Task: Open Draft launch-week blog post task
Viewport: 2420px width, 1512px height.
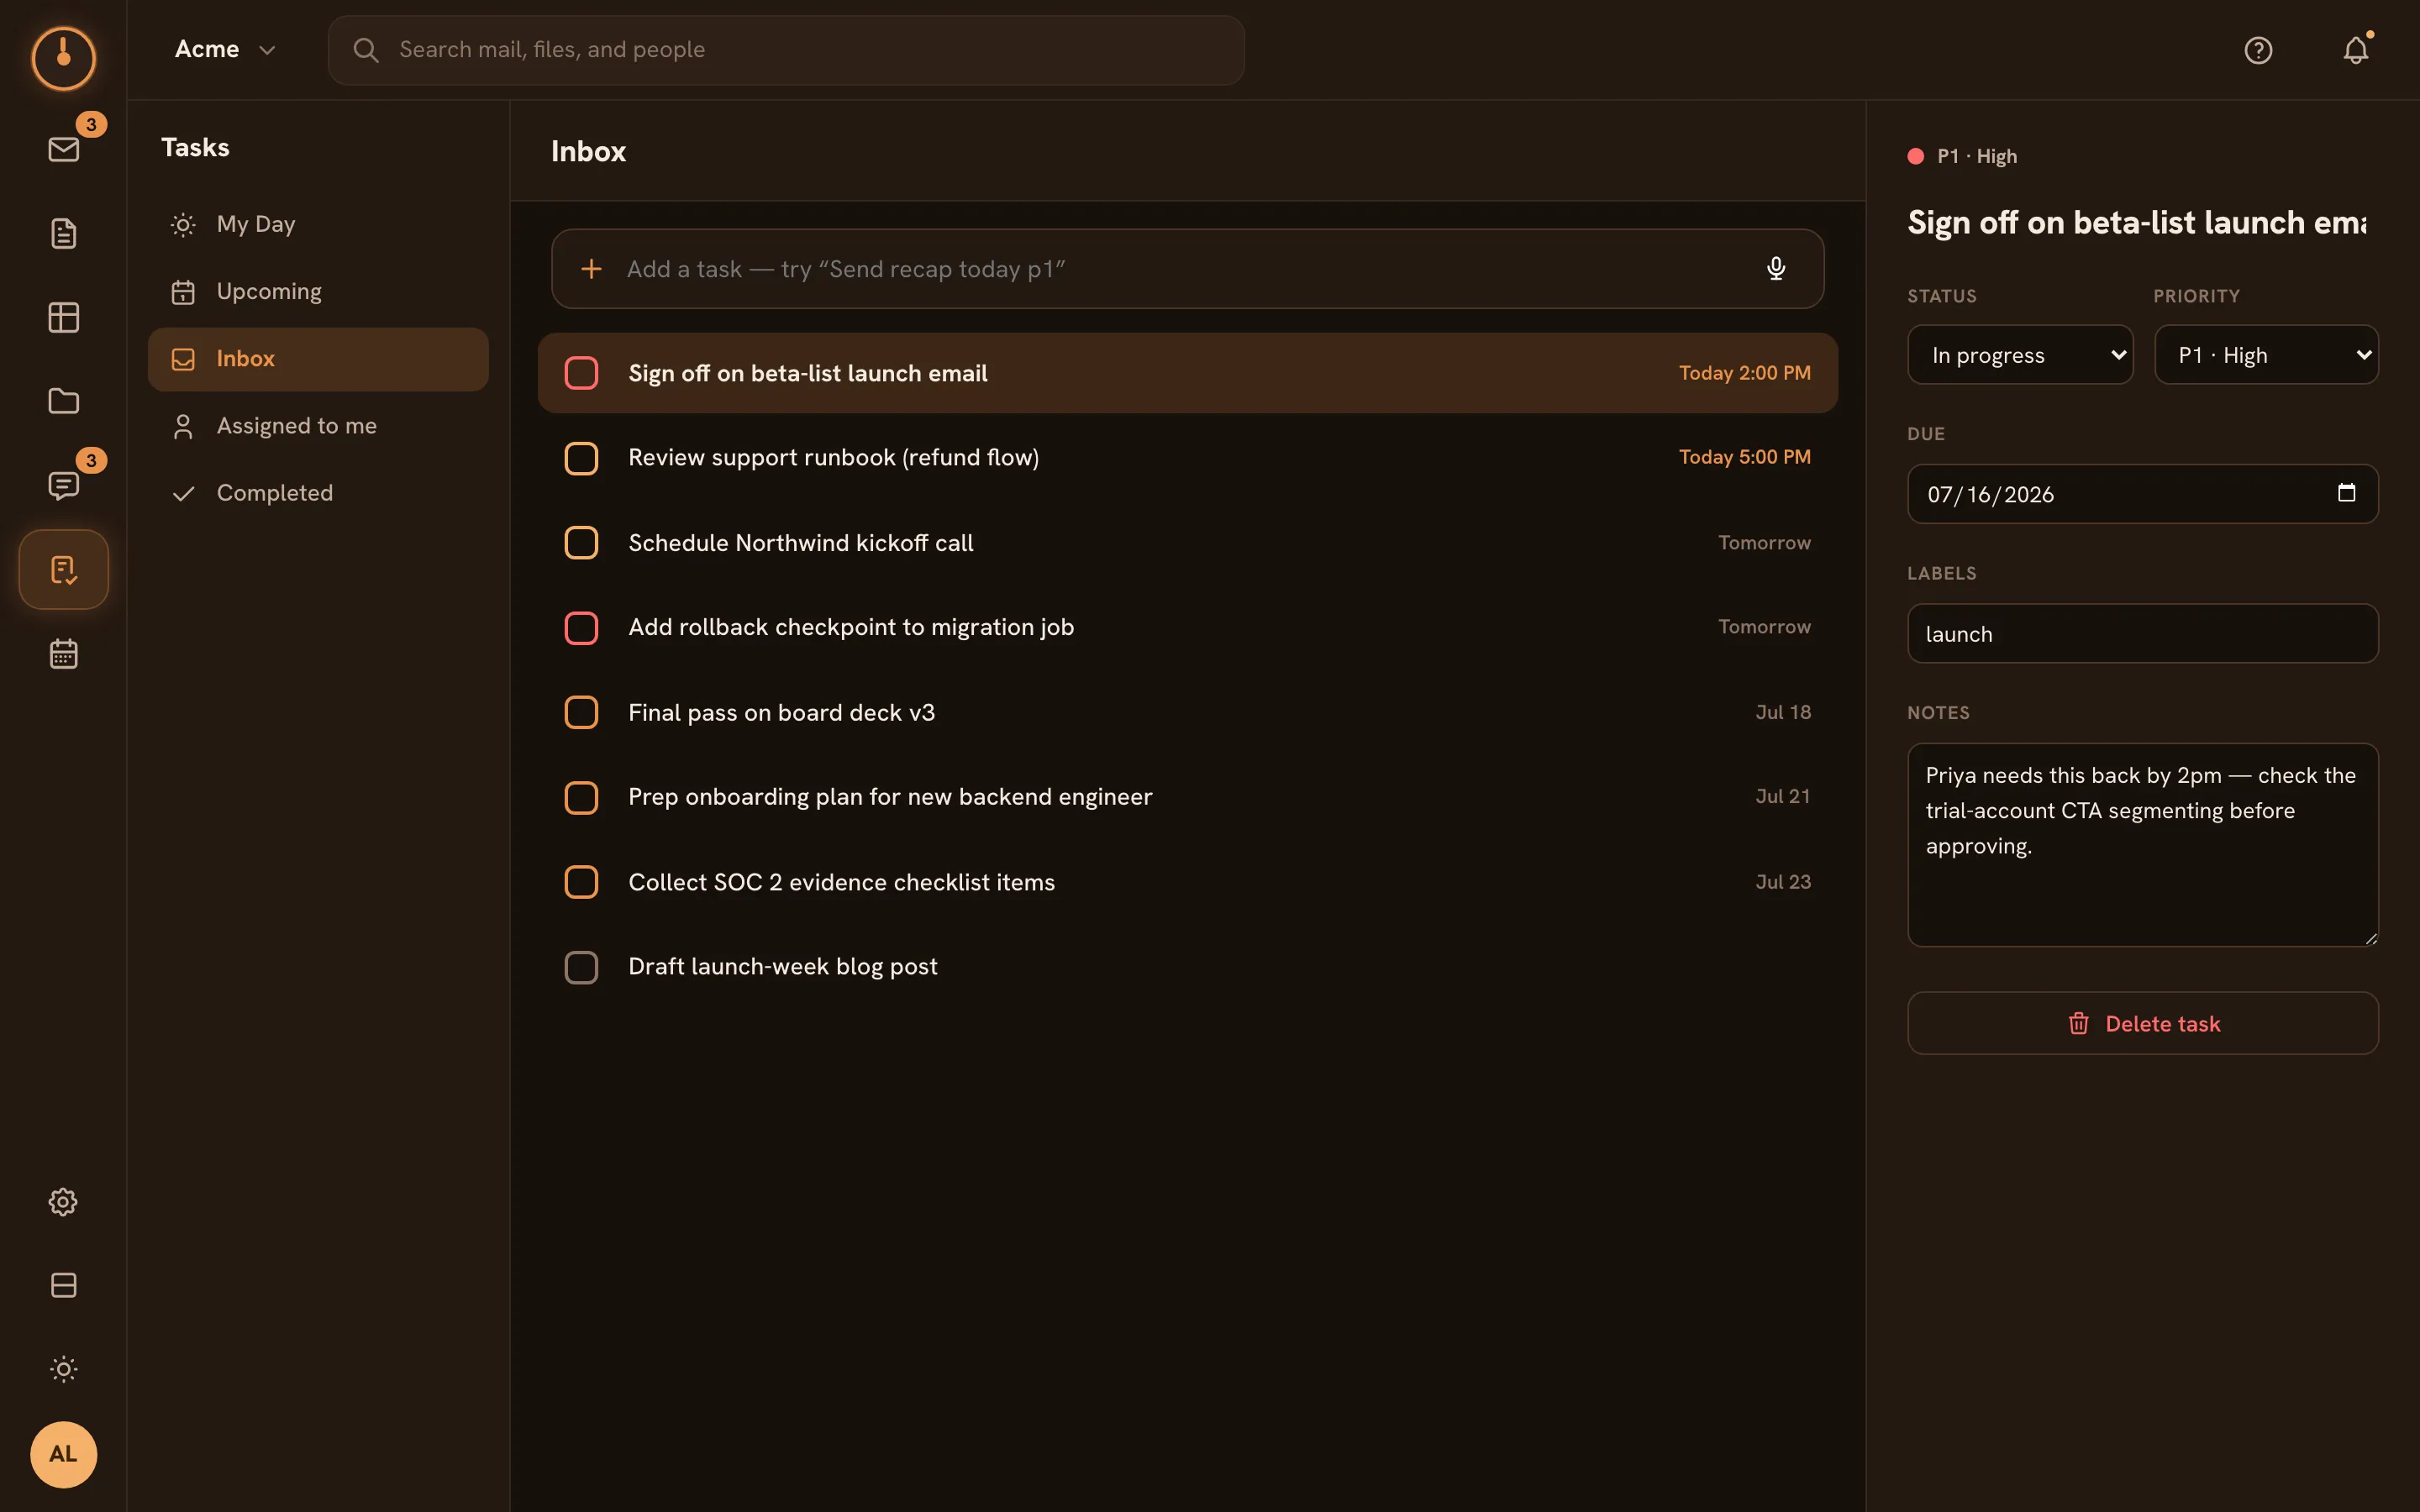Action: point(1187,967)
